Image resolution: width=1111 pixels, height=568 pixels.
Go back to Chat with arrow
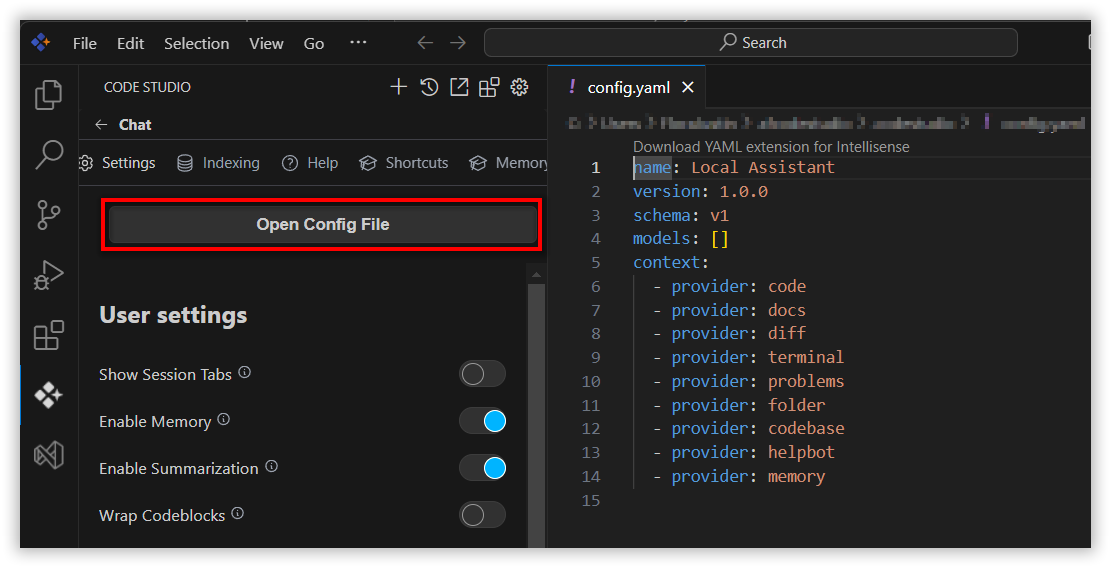(101, 125)
